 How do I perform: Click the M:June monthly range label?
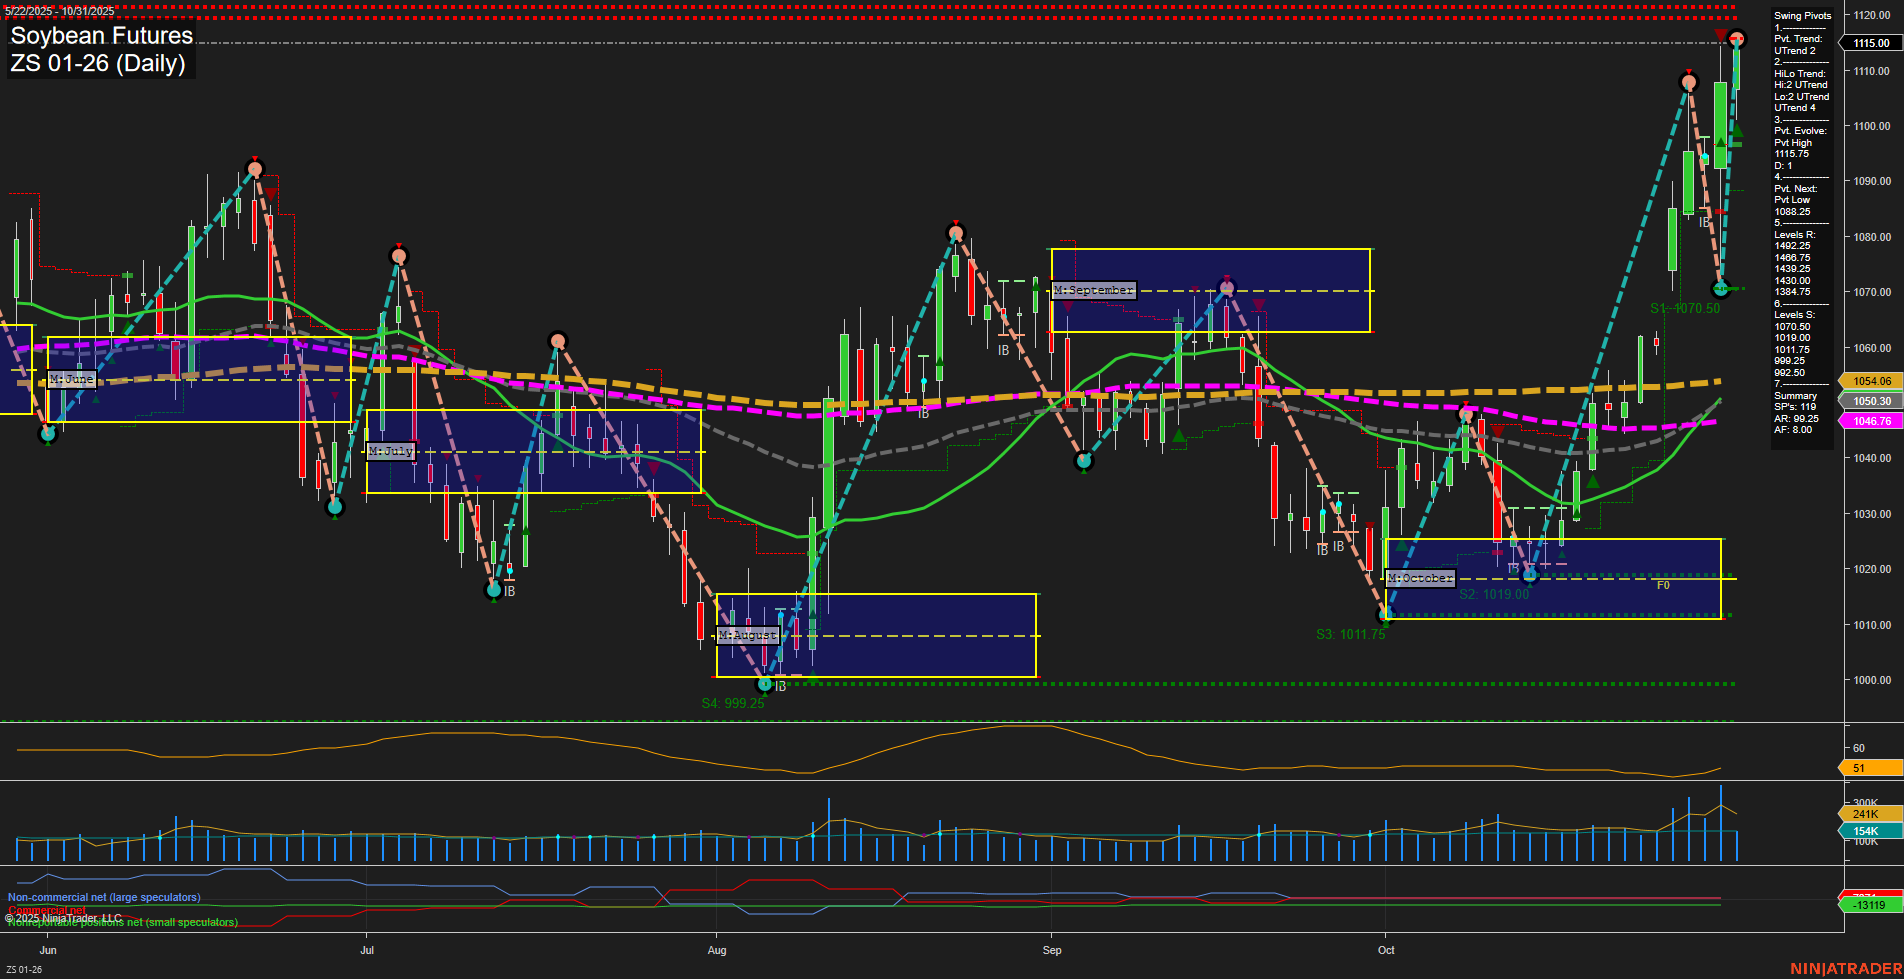click(x=71, y=379)
